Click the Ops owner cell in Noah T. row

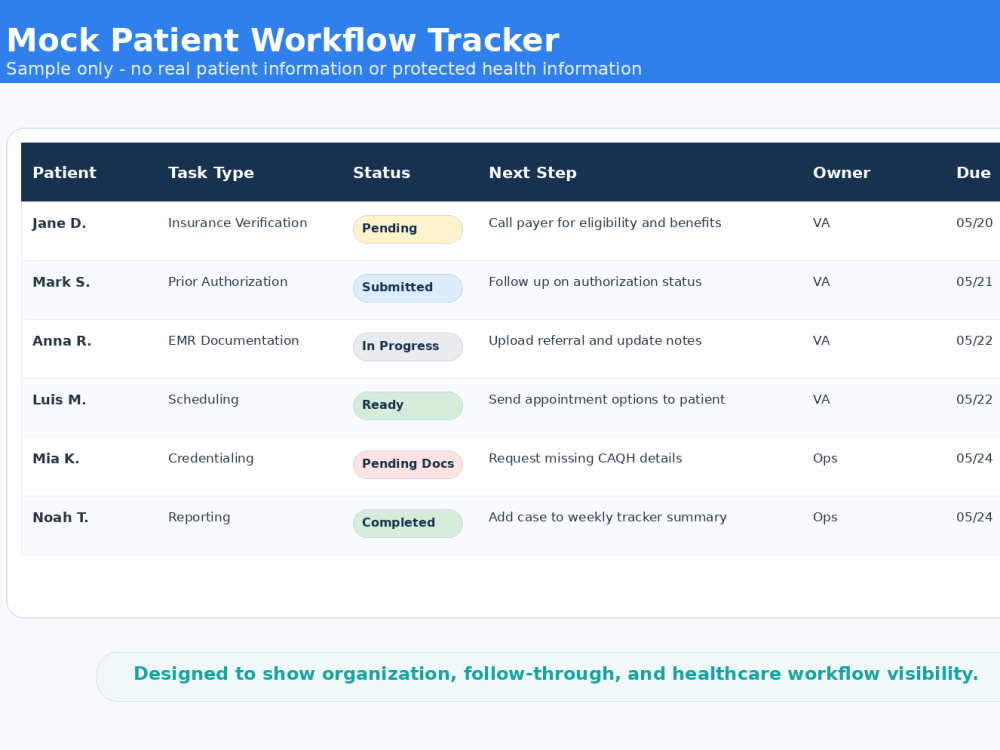(825, 517)
